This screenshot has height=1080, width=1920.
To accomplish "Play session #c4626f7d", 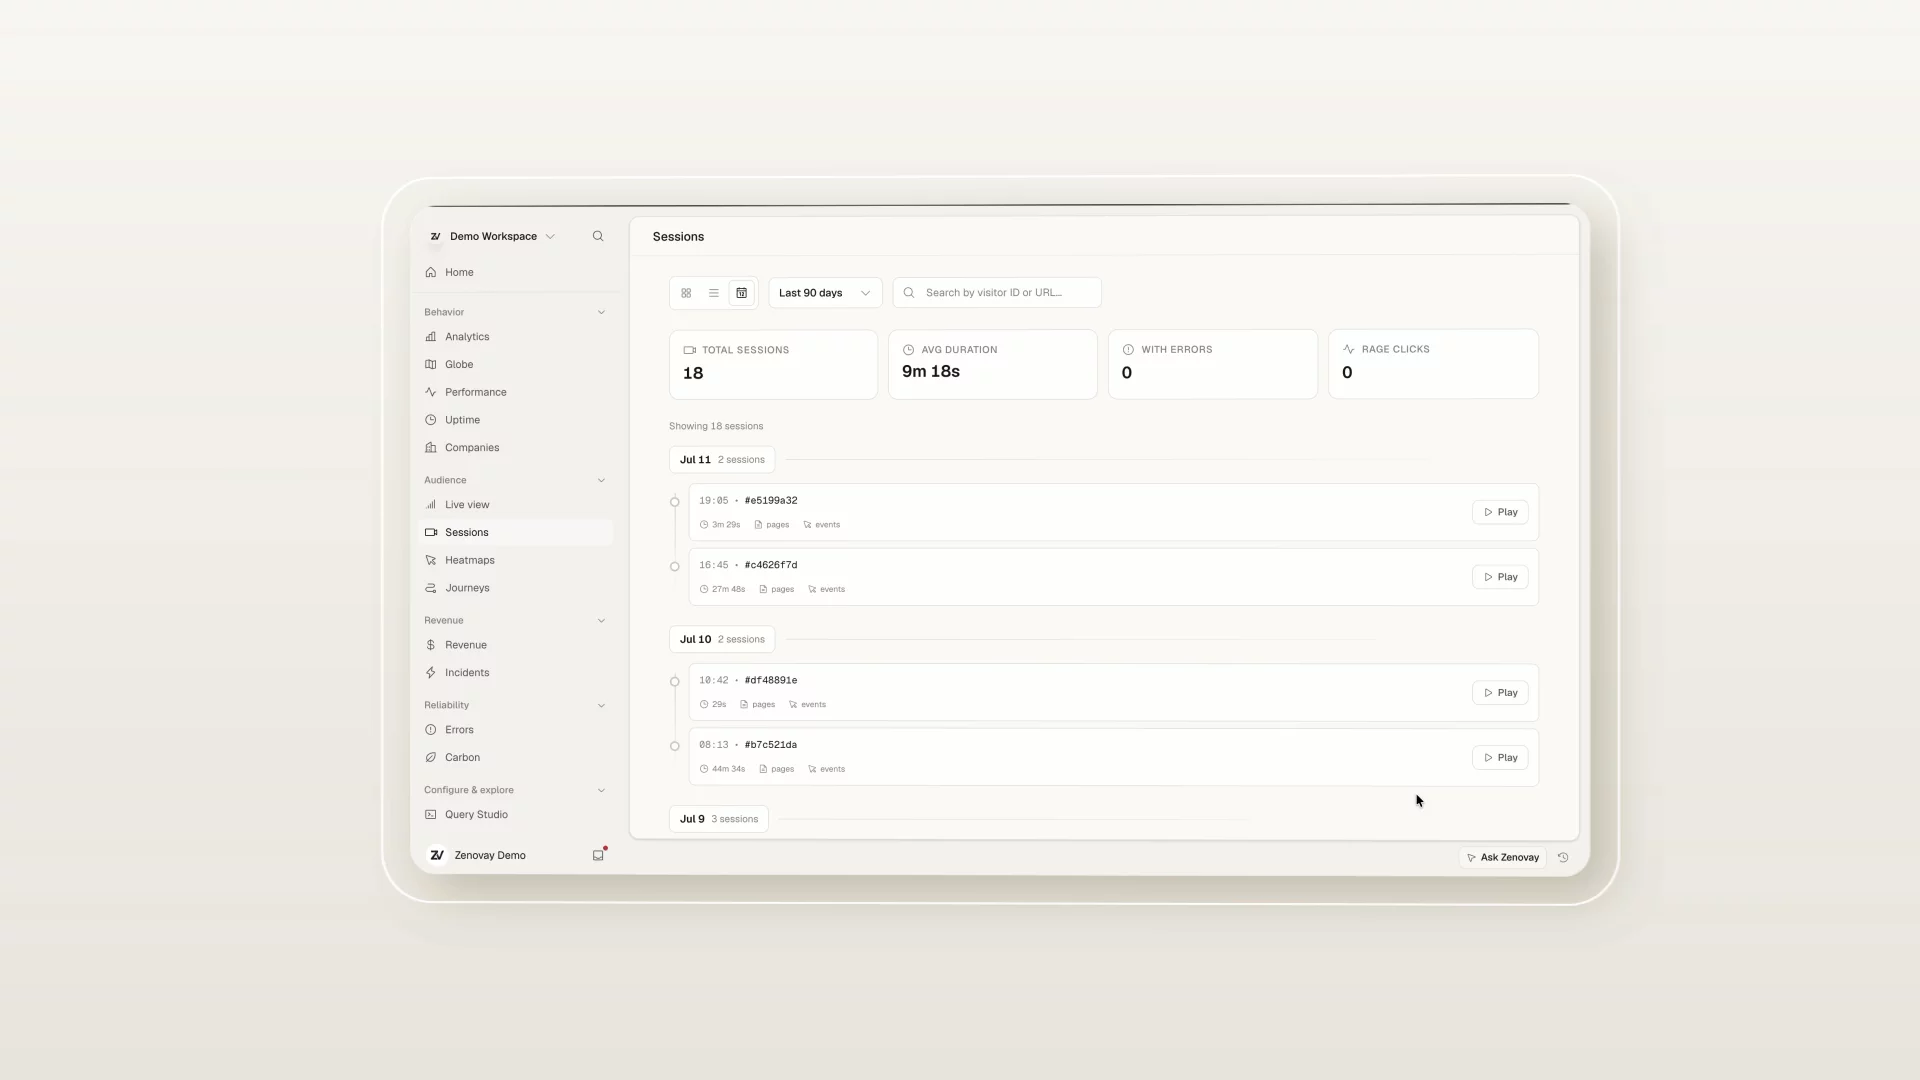I will 1500,577.
